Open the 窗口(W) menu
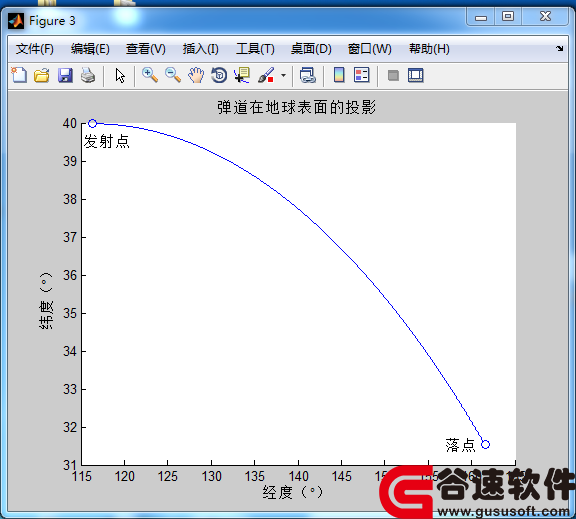 click(370, 49)
